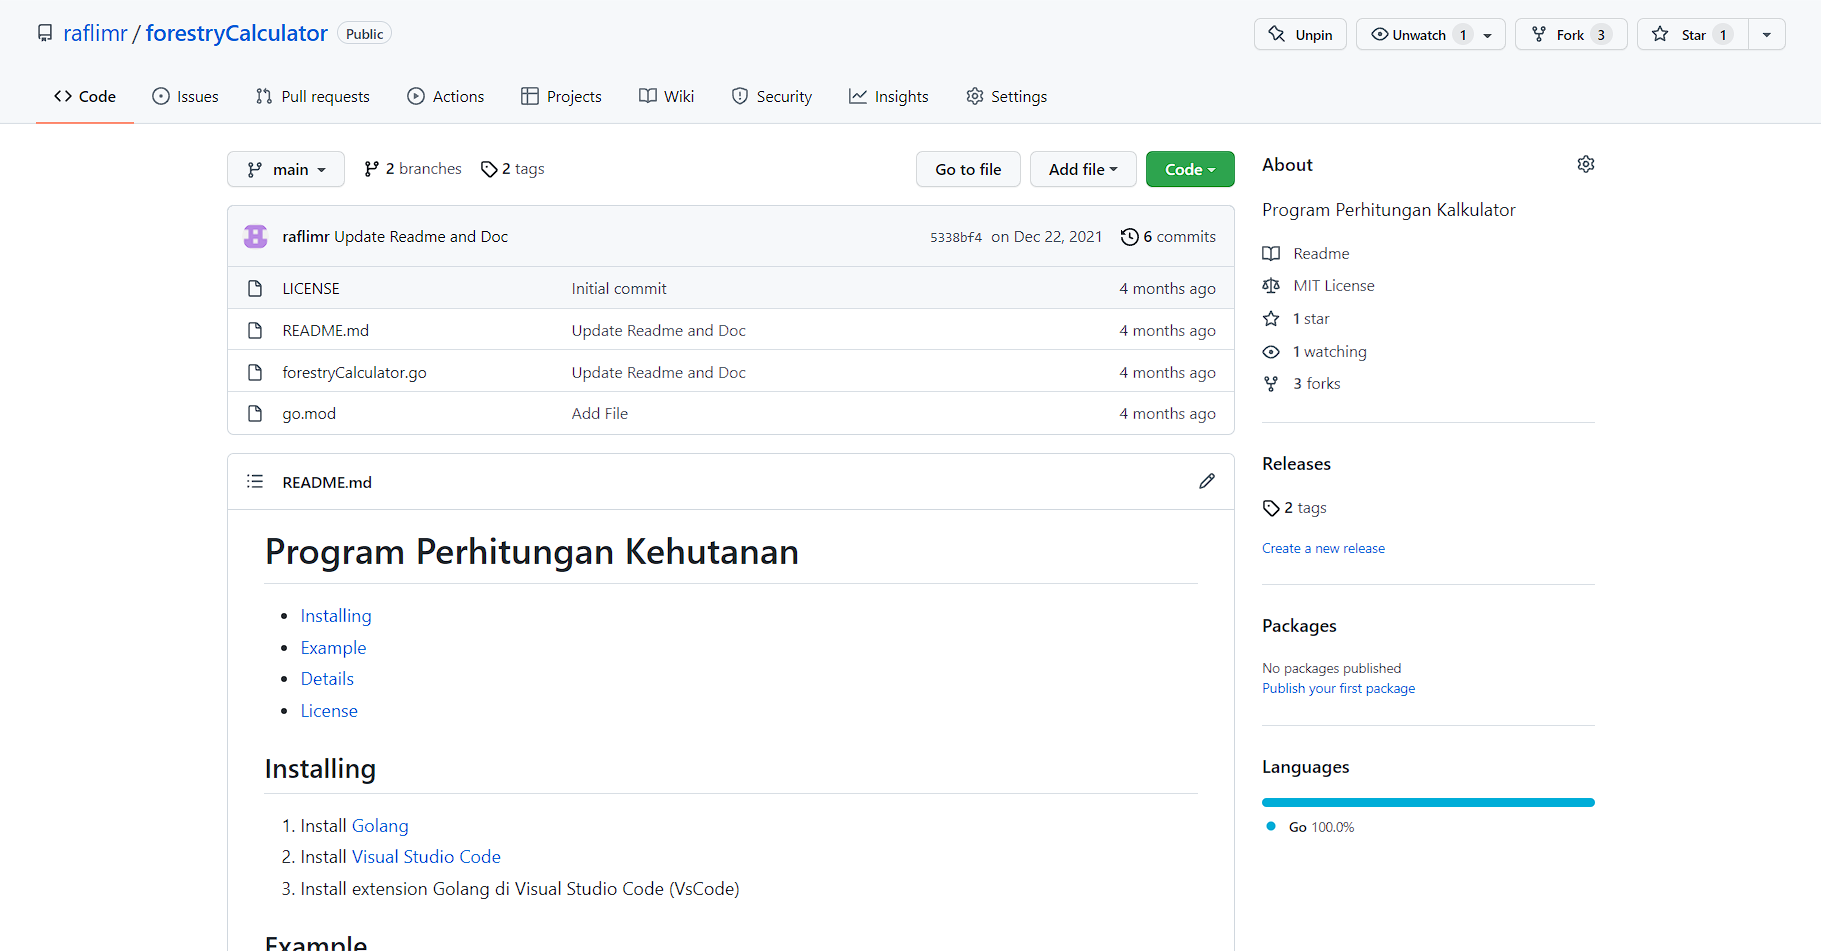Open the Update Readme and Doc latest commit
Image resolution: width=1821 pixels, height=951 pixels.
[421, 236]
